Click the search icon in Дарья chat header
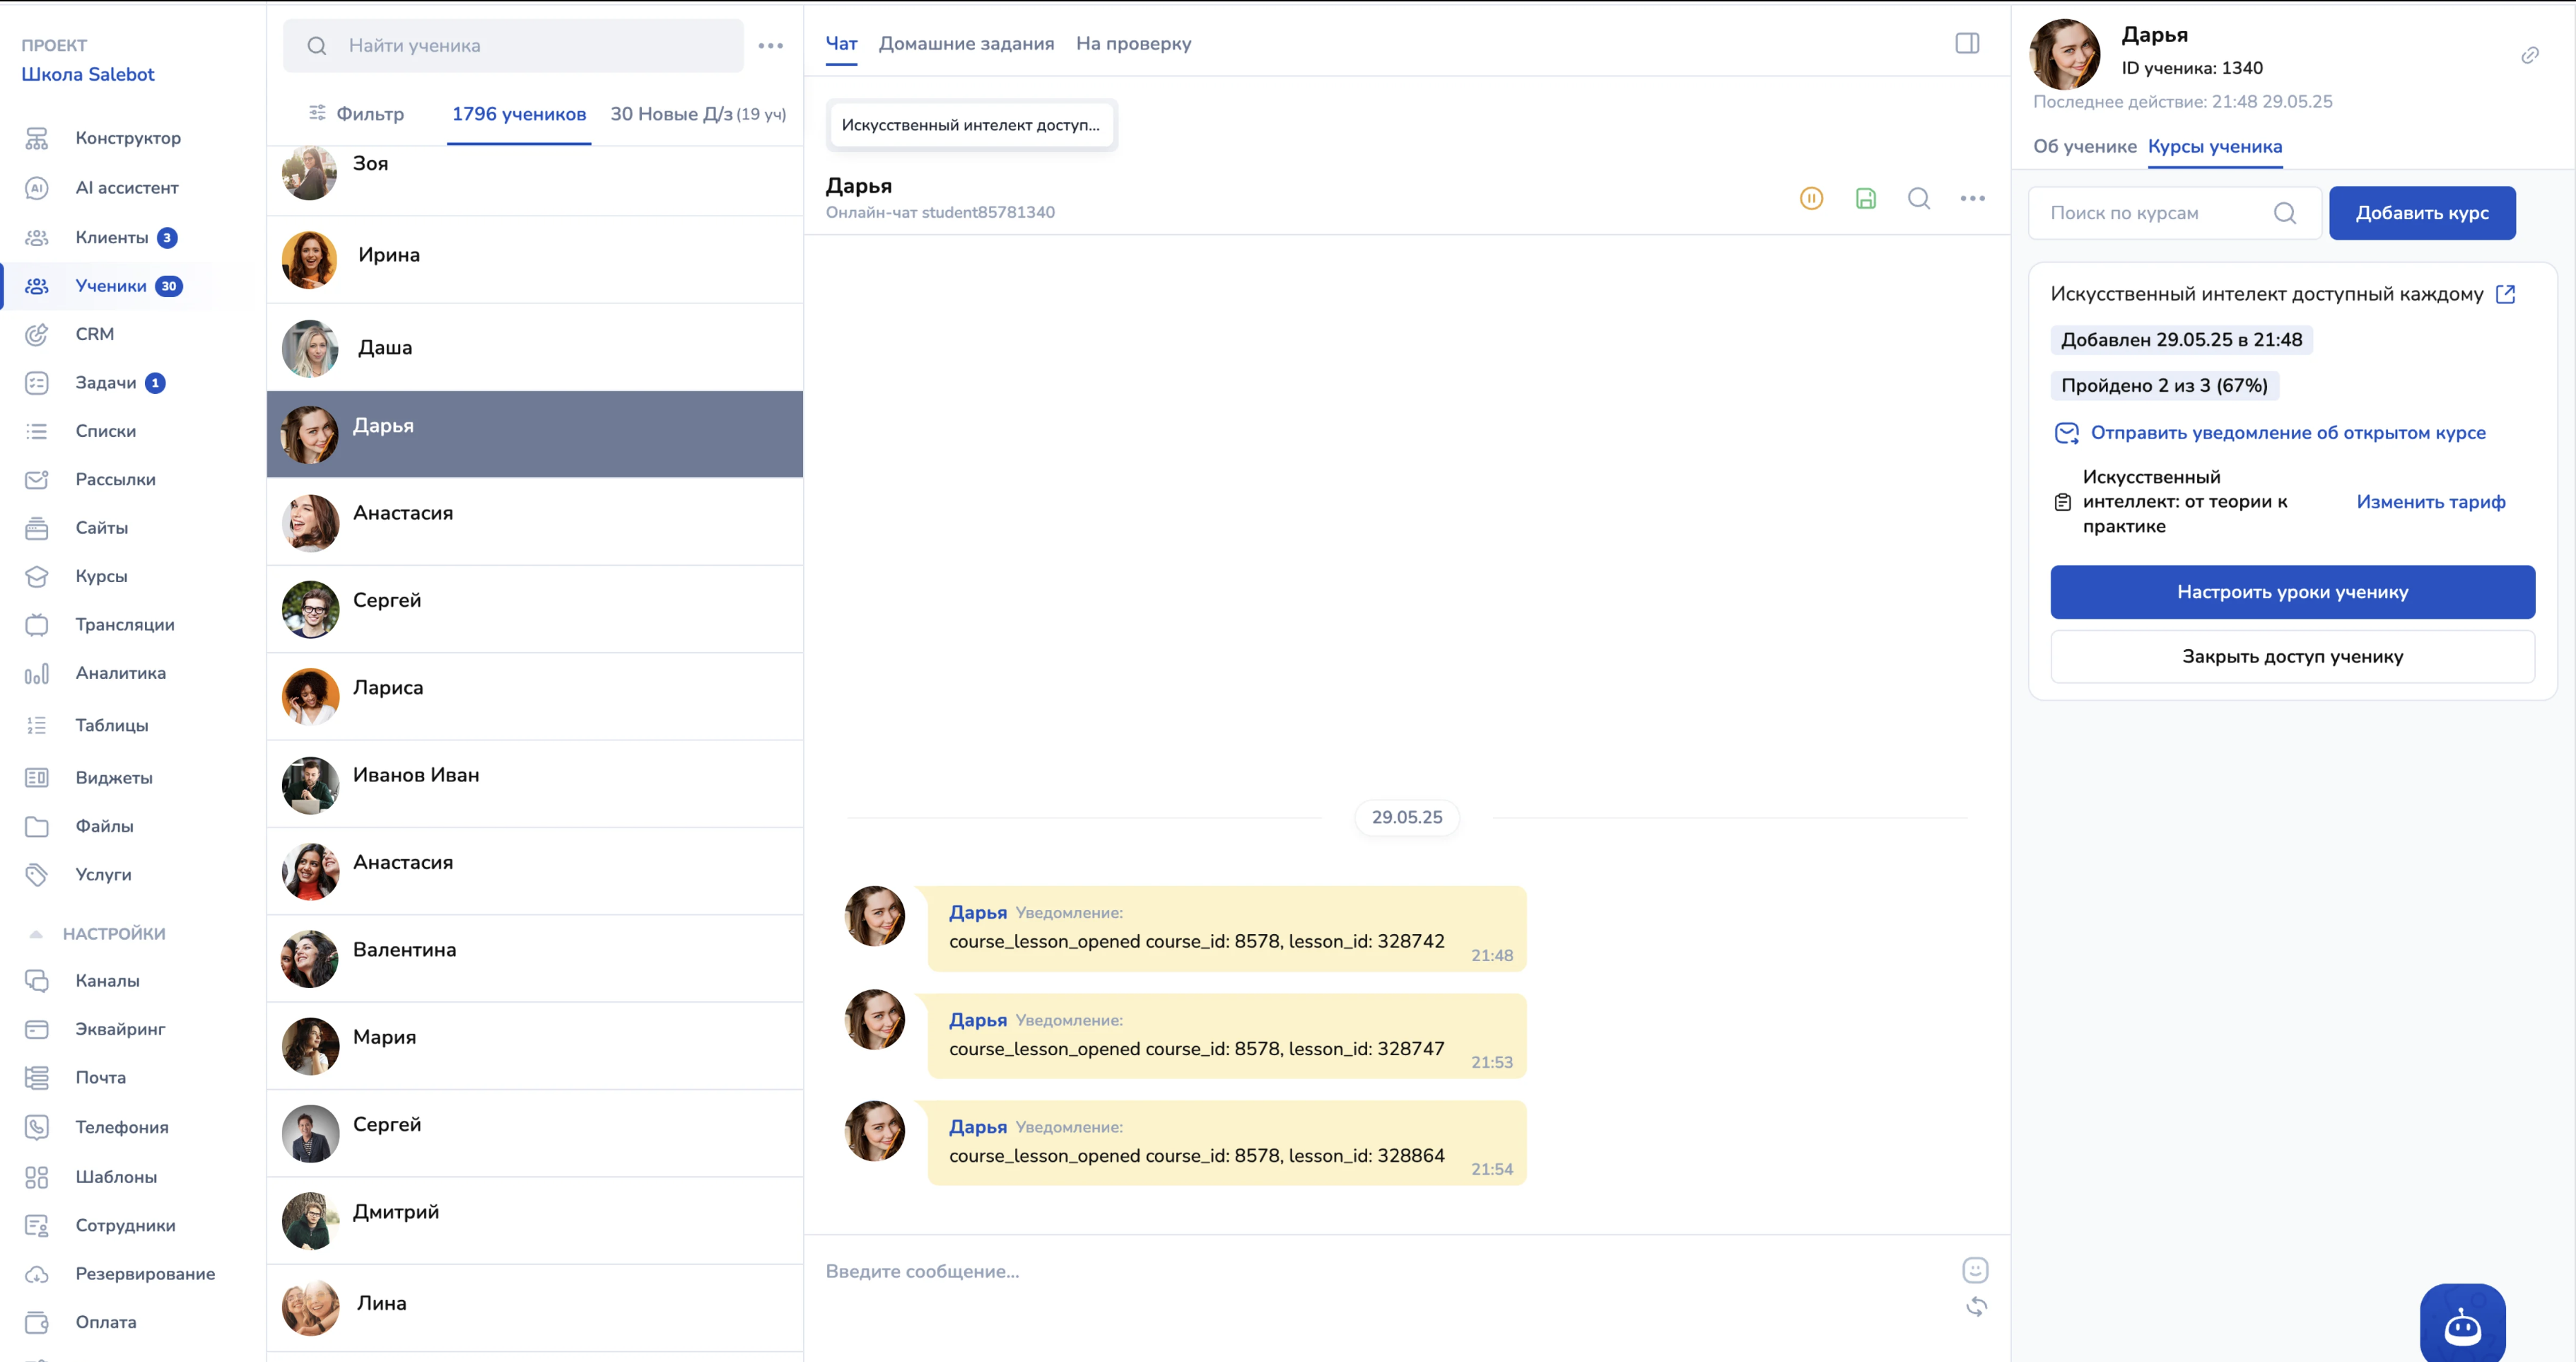The height and width of the screenshot is (1362, 2576). (x=1918, y=198)
